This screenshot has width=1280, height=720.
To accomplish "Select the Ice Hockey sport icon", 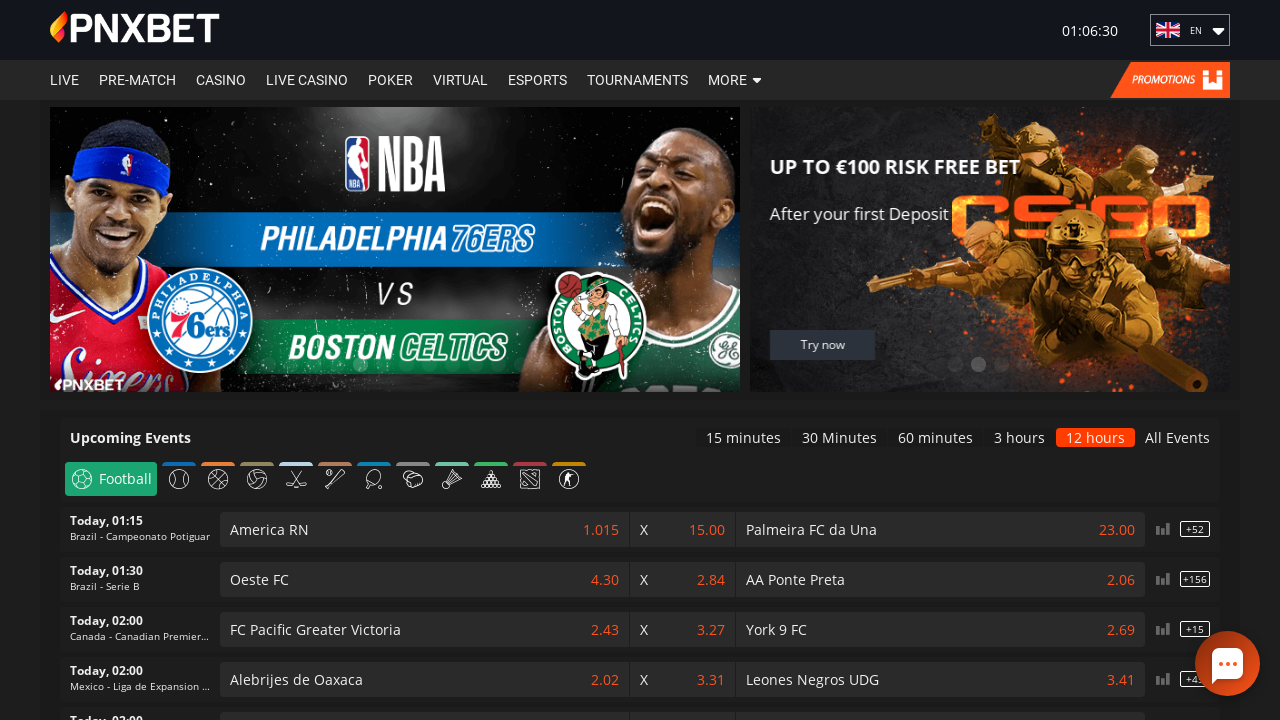I will [296, 479].
